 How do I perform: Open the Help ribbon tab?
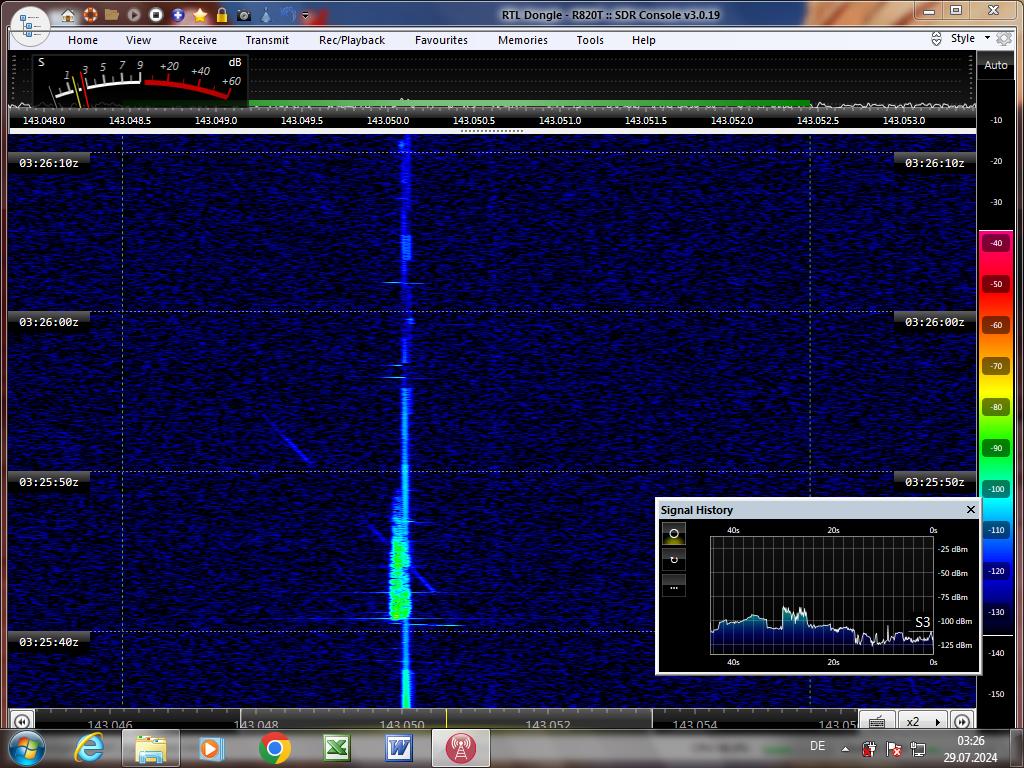tap(643, 40)
